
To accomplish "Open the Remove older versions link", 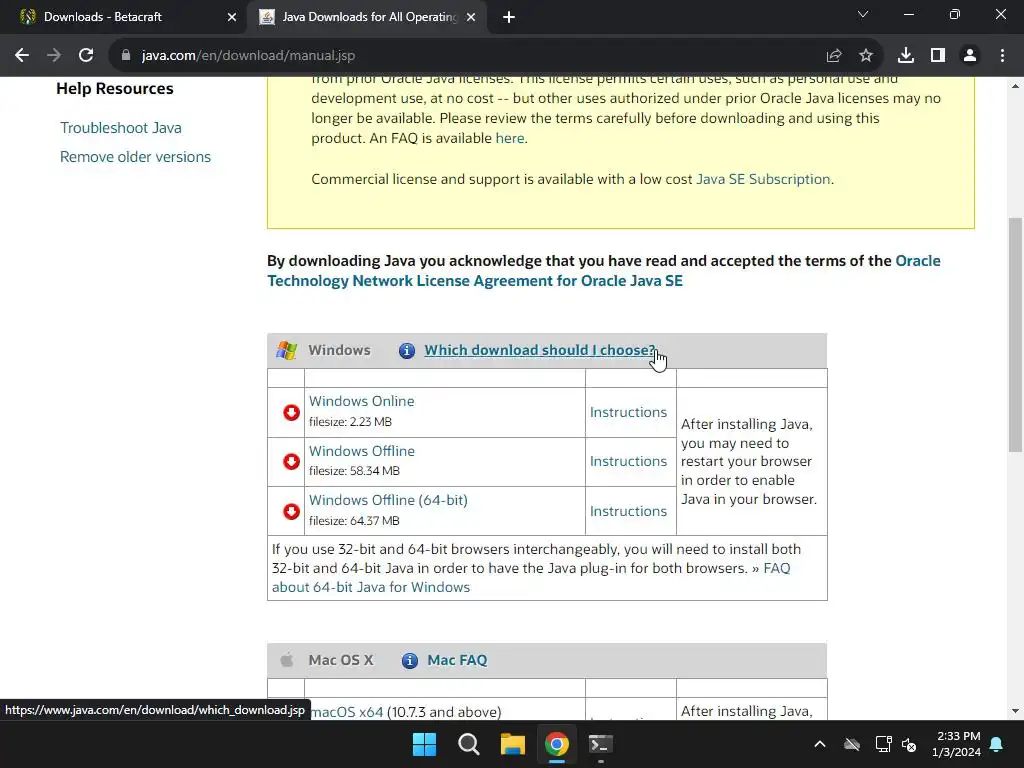I will 135,157.
